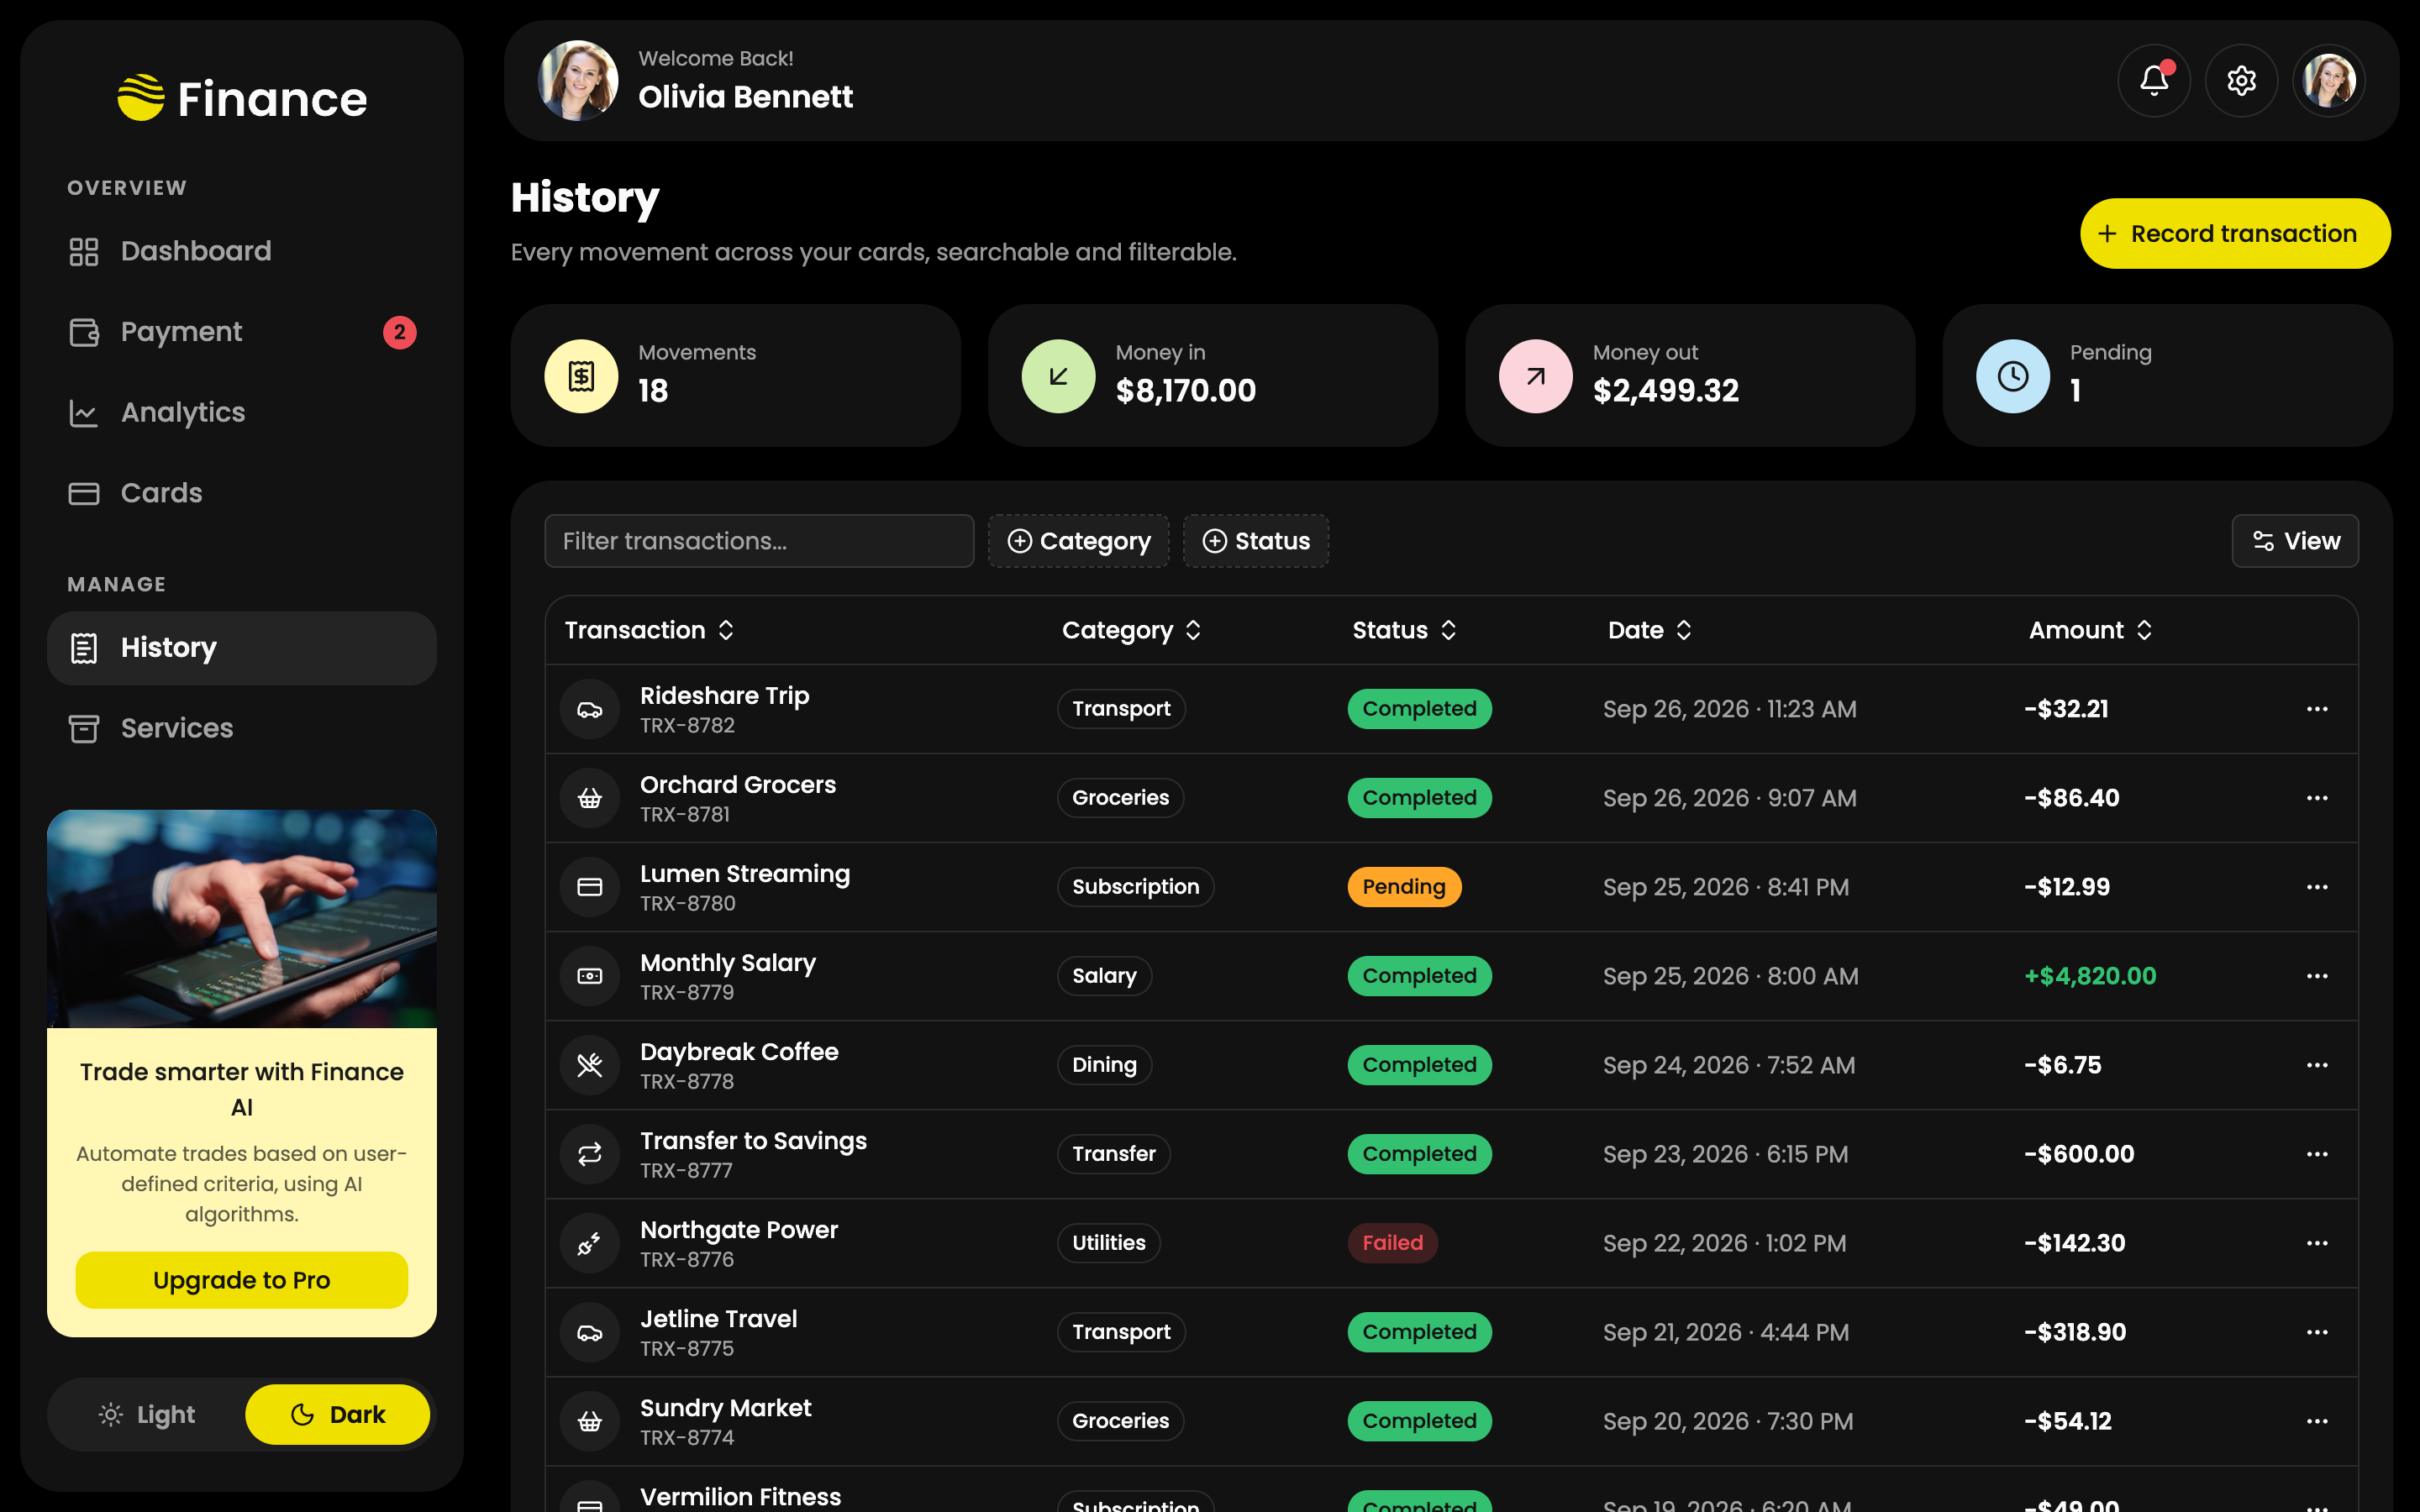The width and height of the screenshot is (2420, 1512).
Task: Click the Salary category tag
Action: click(x=1104, y=976)
